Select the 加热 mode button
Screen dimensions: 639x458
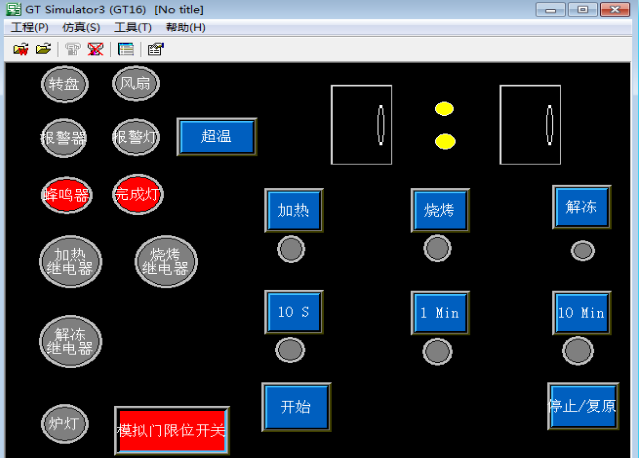point(294,210)
